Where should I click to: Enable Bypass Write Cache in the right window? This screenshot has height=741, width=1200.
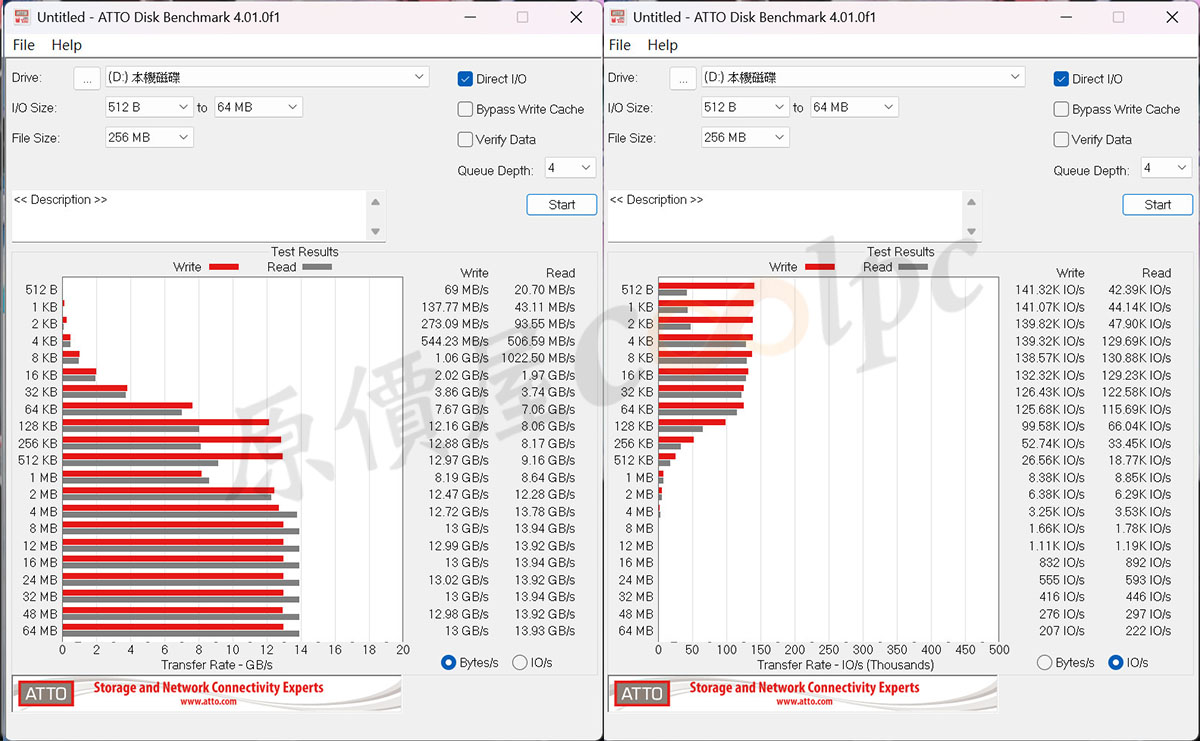1062,109
